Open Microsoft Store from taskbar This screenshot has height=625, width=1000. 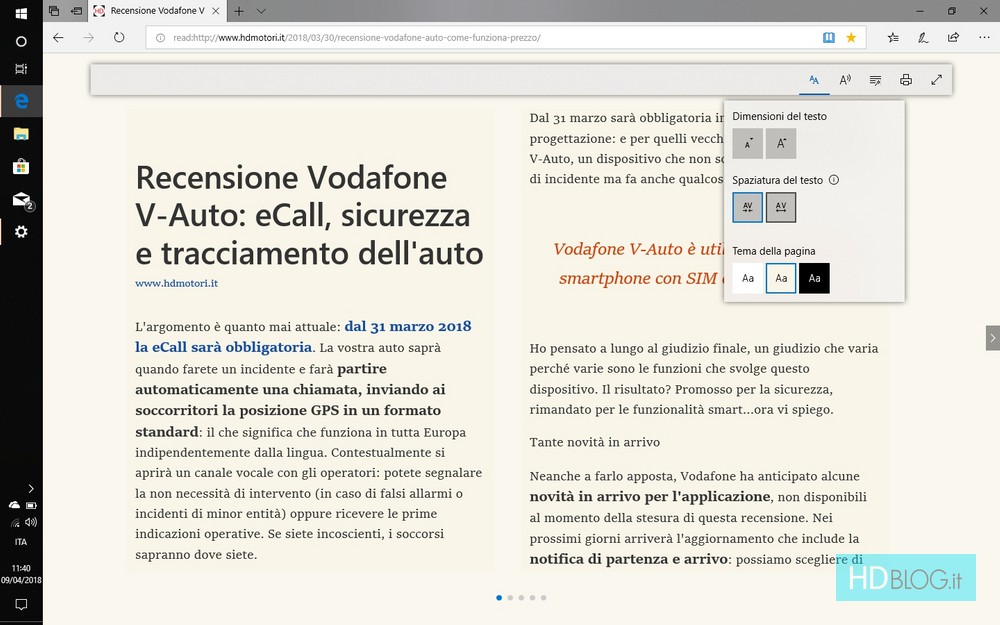click(x=21, y=167)
